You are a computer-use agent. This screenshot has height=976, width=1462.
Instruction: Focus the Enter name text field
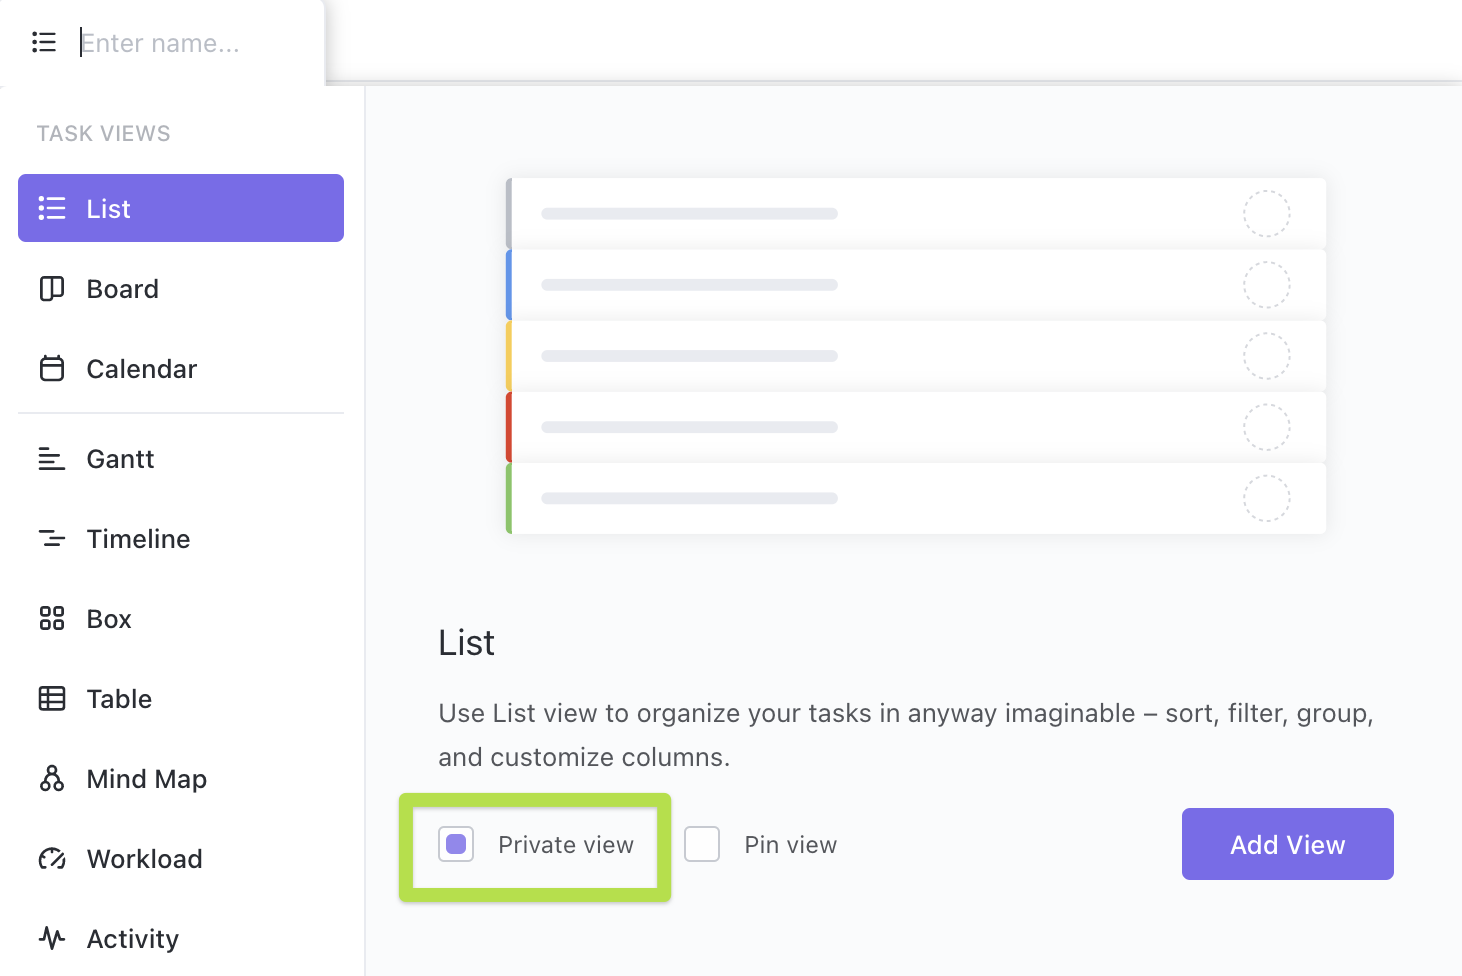(x=190, y=43)
